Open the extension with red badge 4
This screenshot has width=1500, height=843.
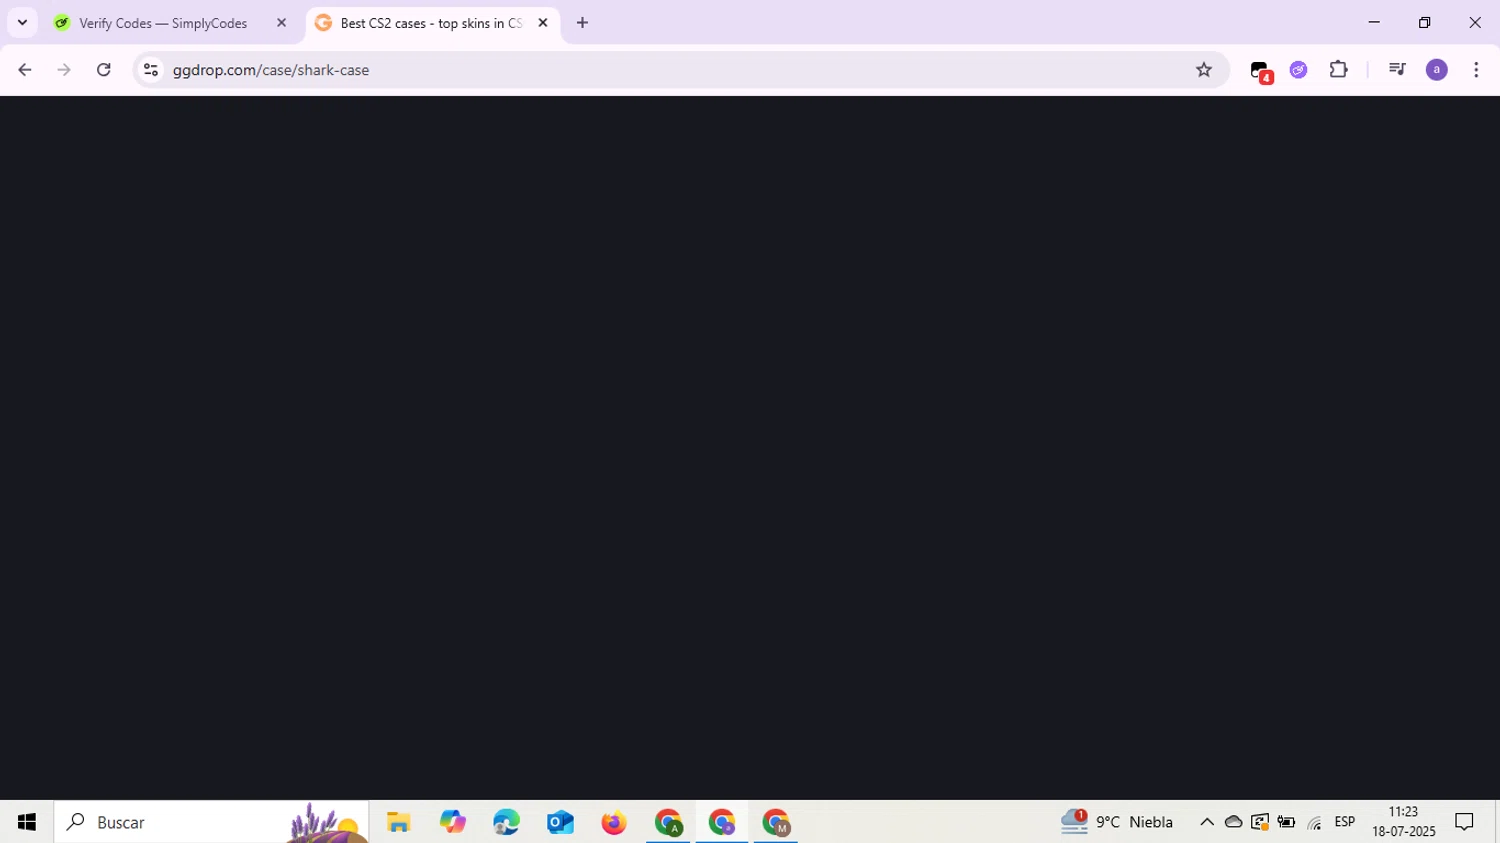1261,71
